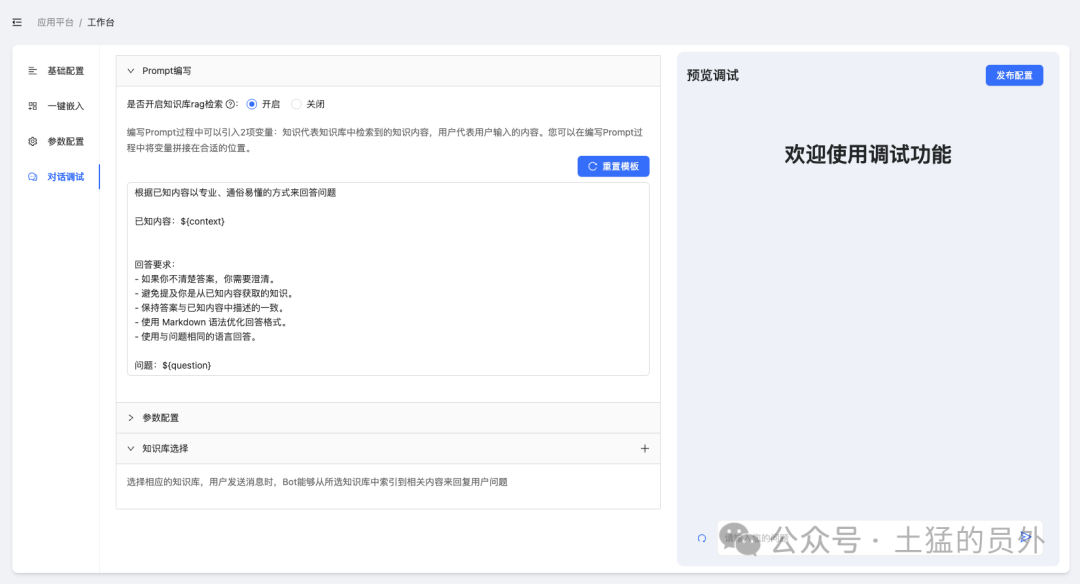The height and width of the screenshot is (584, 1080).
Task: Select the 开启 radio button
Action: click(252, 104)
